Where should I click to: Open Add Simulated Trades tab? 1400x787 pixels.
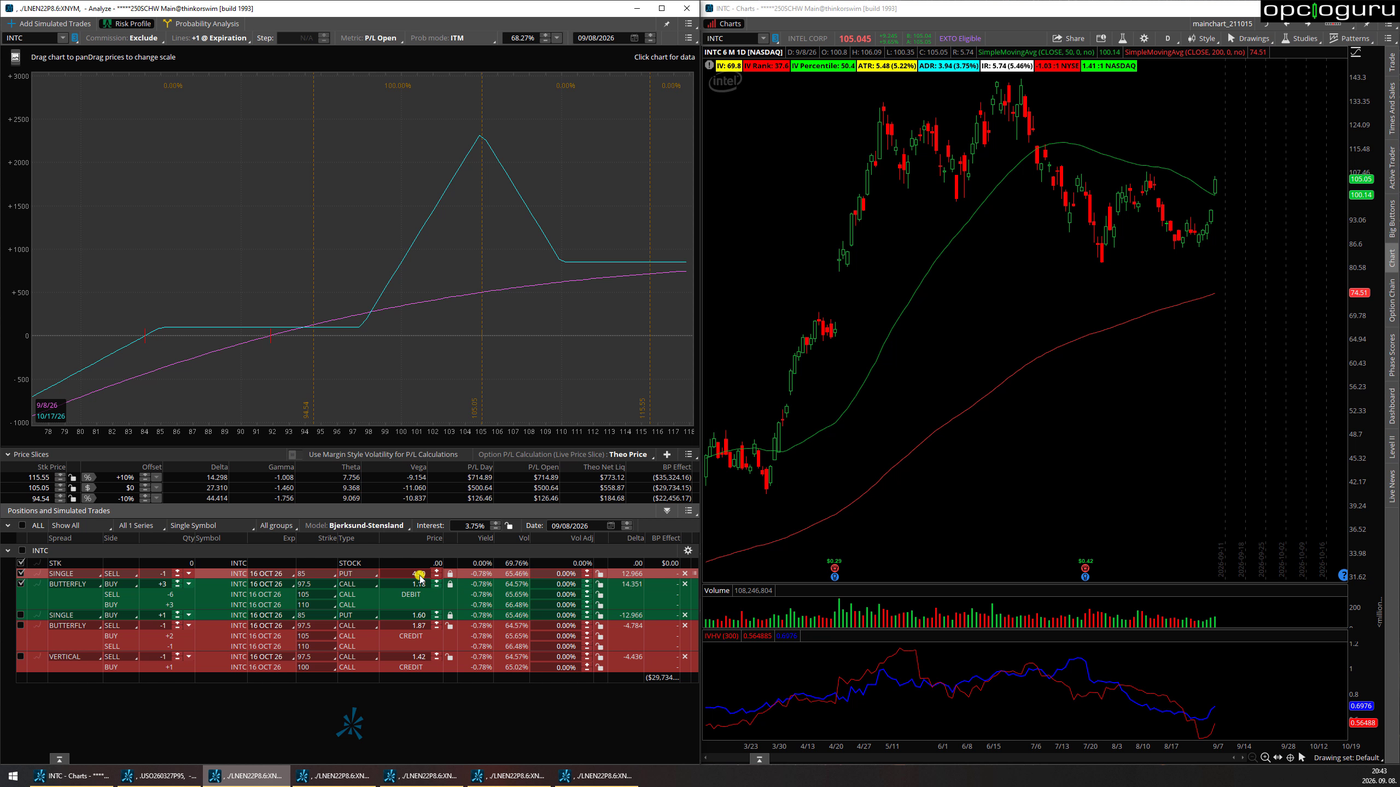48,23
